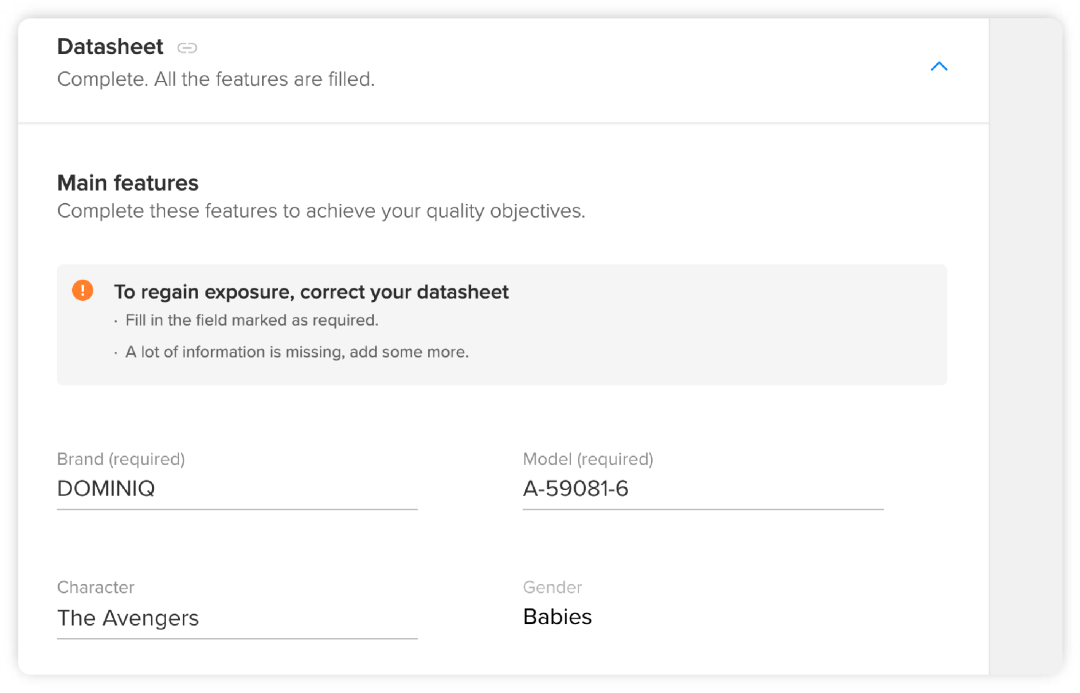Click the gray side panel on the right

coord(1024,350)
